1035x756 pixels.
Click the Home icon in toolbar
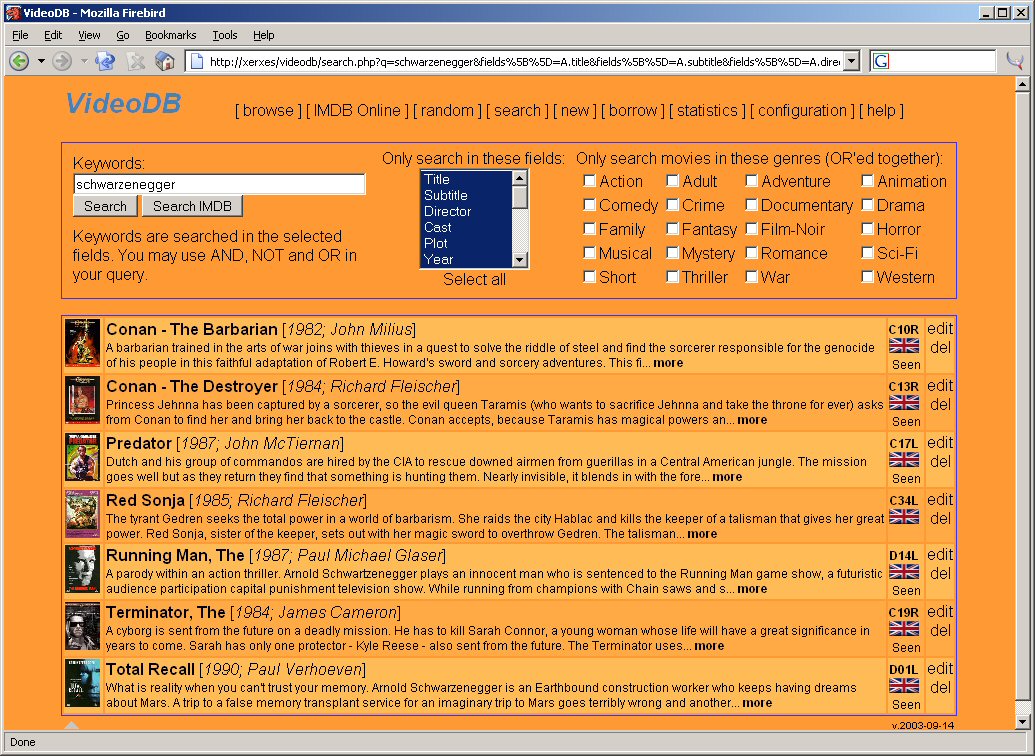tap(164, 61)
